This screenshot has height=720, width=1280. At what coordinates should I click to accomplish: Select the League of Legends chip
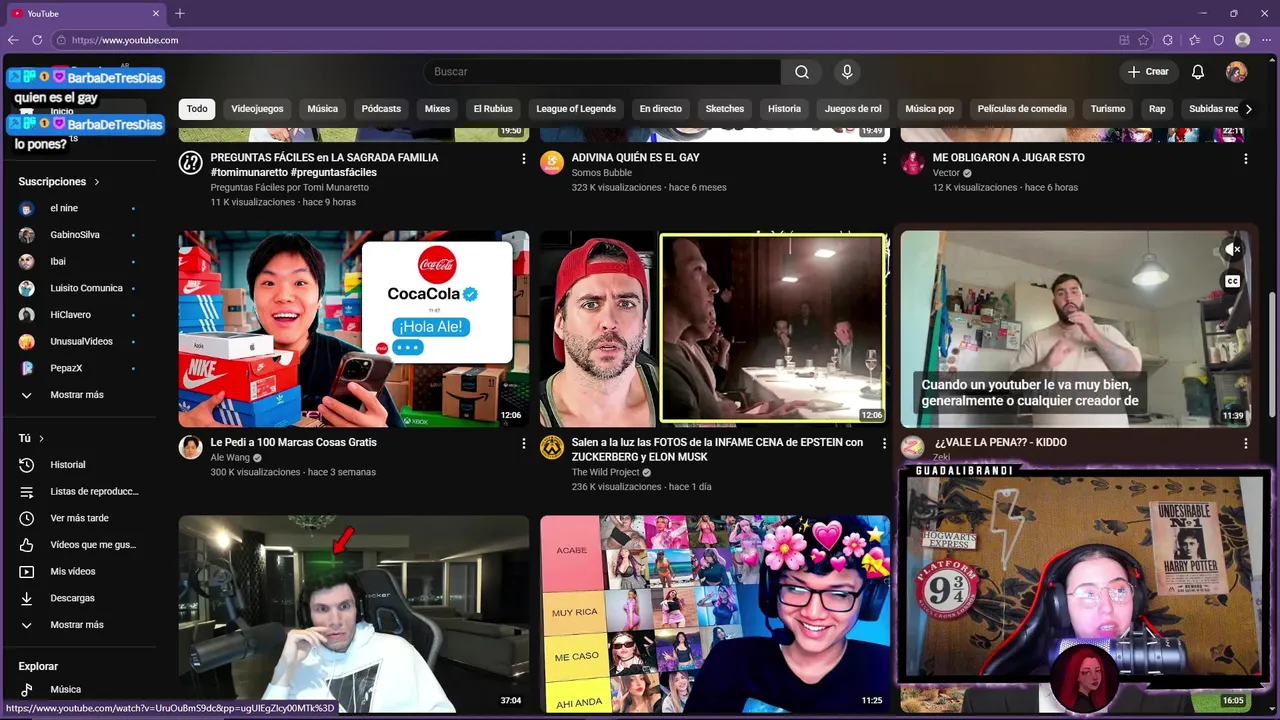576,109
